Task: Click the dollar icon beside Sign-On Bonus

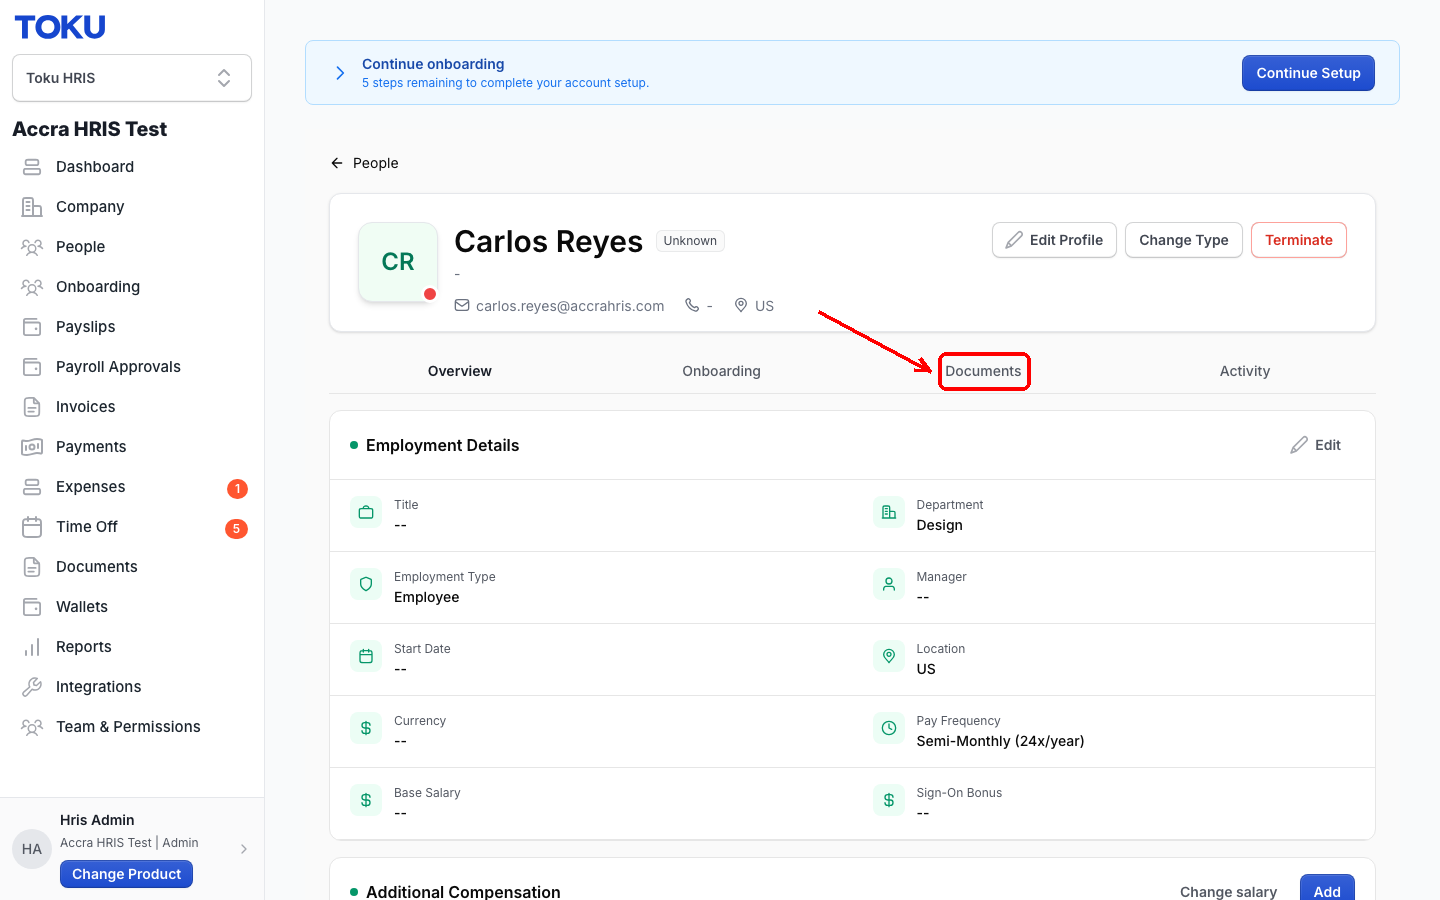Action: tap(889, 801)
